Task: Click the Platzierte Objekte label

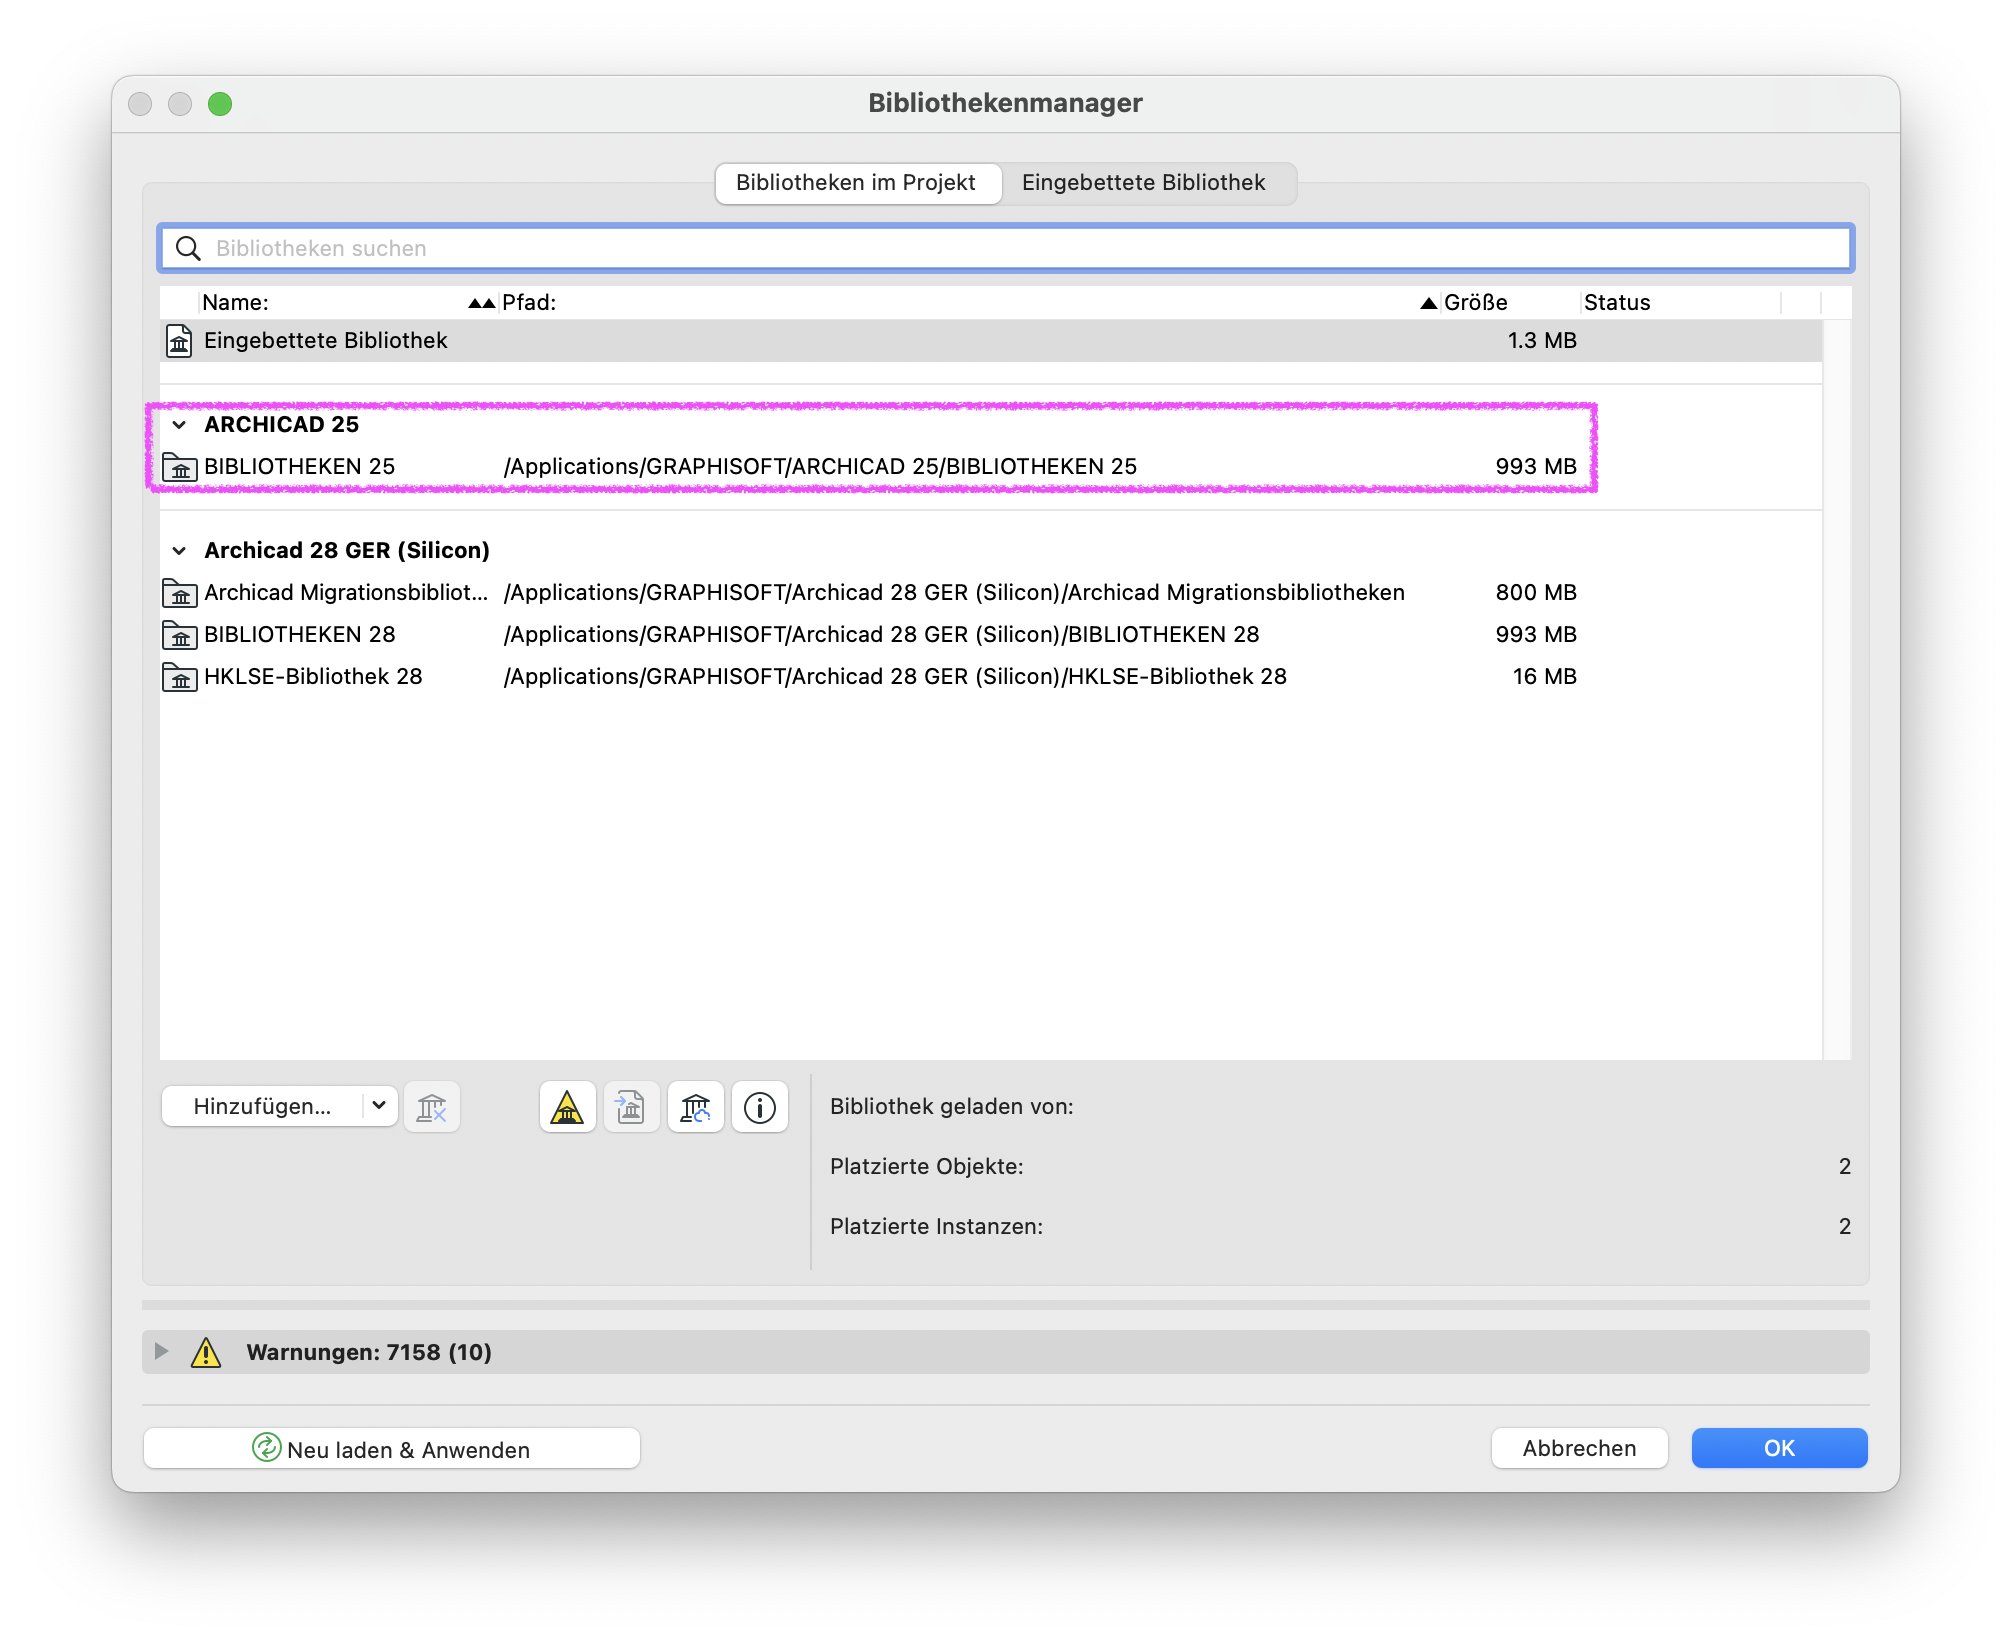Action: (927, 1167)
